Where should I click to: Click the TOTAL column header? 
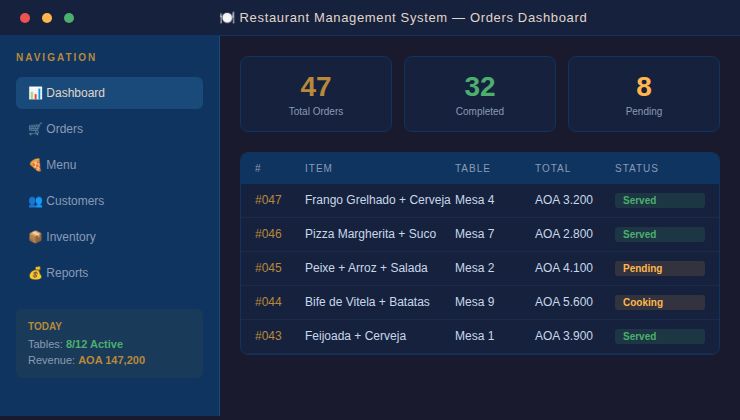(x=553, y=168)
